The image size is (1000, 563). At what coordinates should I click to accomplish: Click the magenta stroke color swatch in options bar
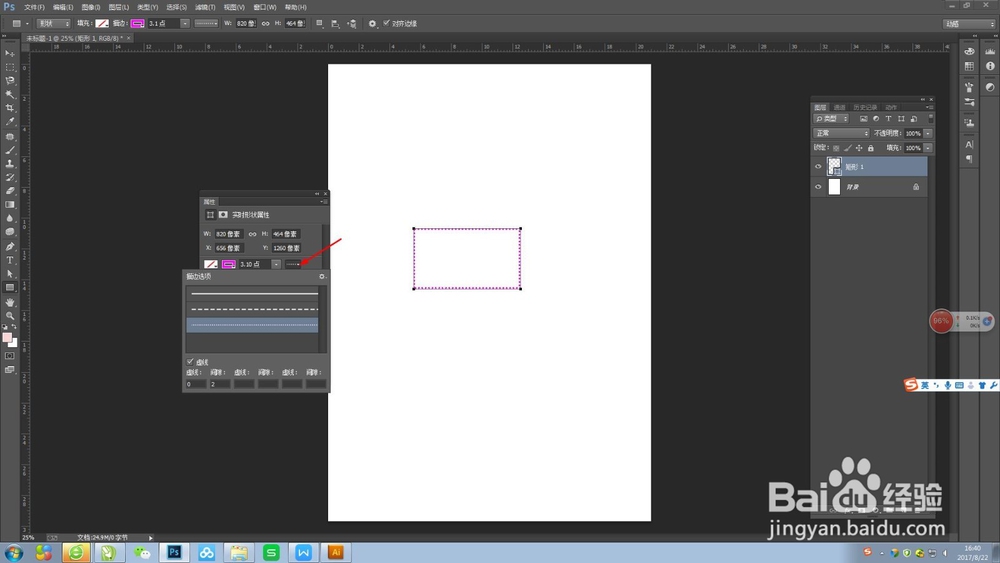click(x=137, y=24)
